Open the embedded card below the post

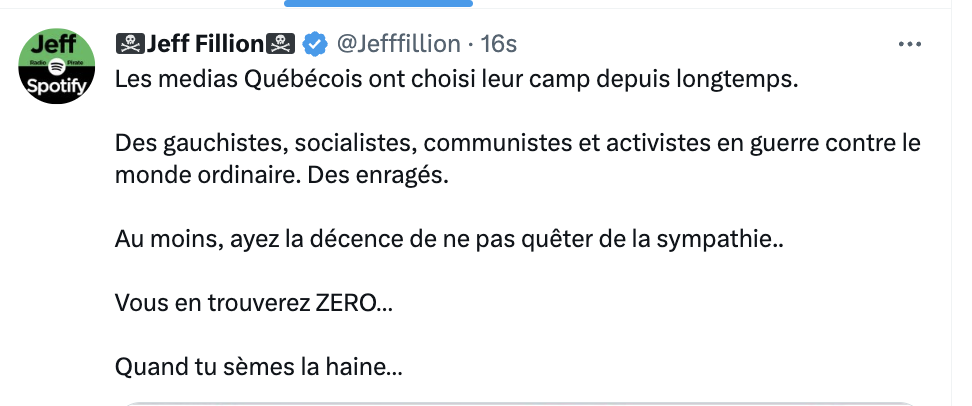coord(521,404)
